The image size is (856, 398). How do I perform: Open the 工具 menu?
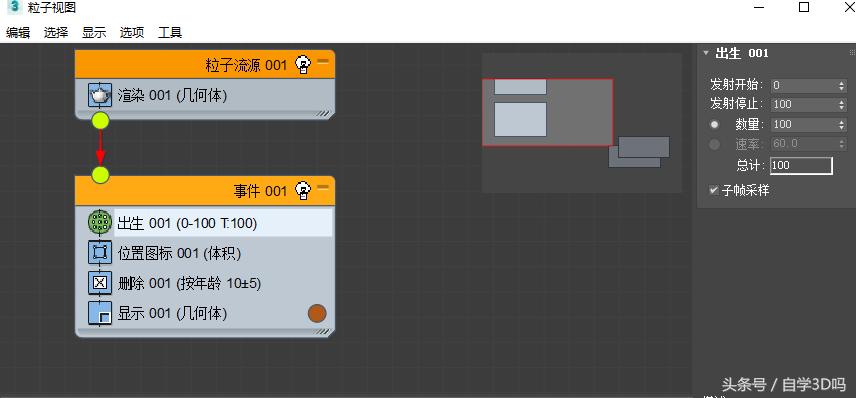tap(170, 33)
